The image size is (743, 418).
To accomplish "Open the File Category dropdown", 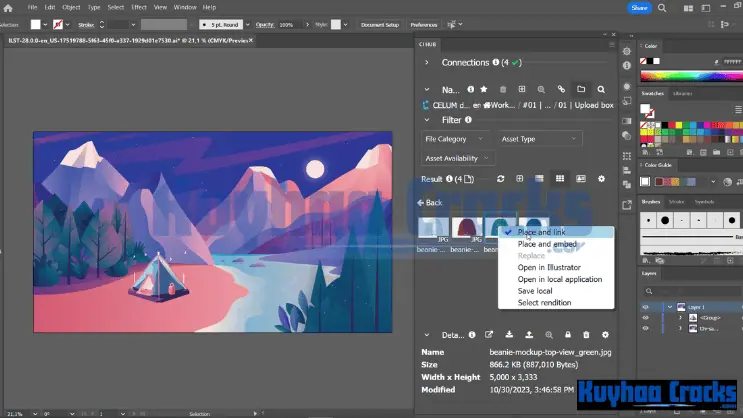I will (x=454, y=139).
